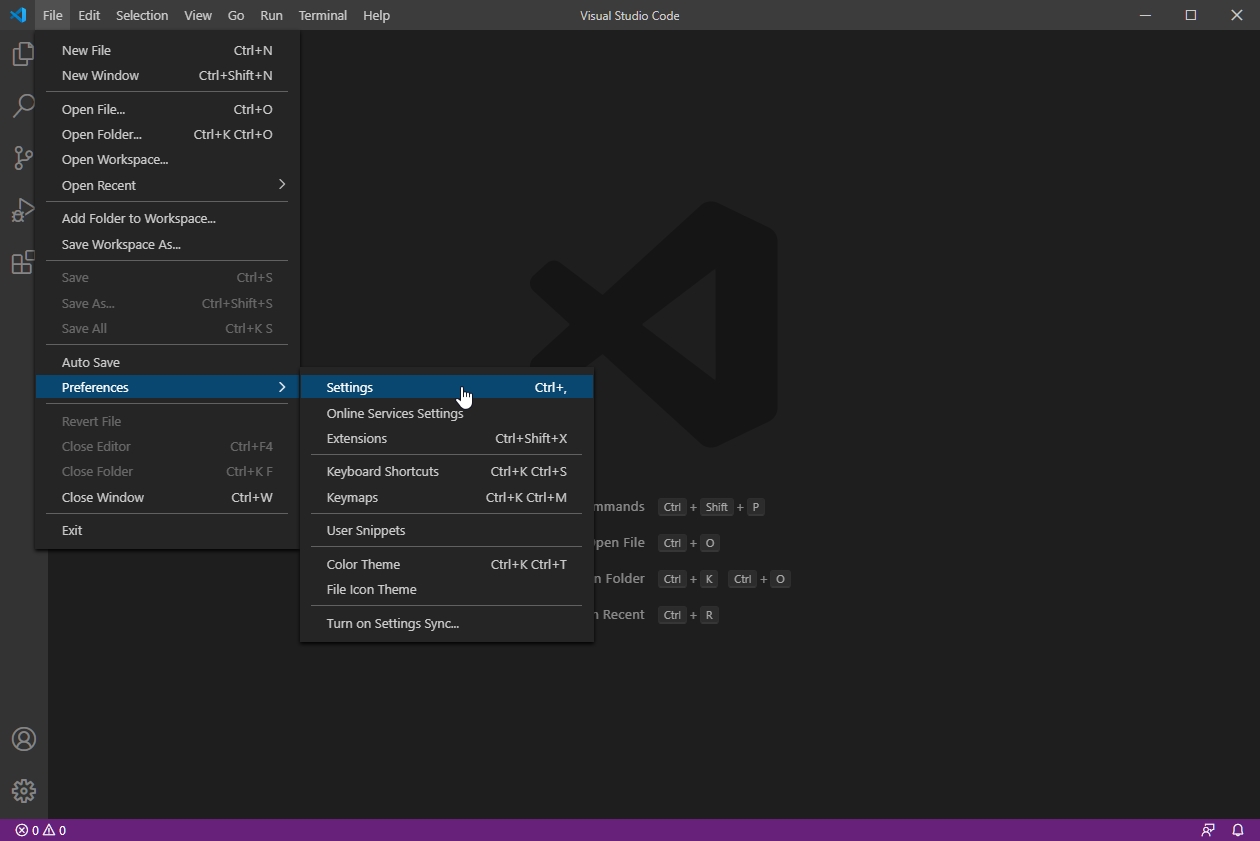This screenshot has width=1260, height=841.
Task: Choose Turn on Settings Sync...
Action: click(x=447, y=623)
